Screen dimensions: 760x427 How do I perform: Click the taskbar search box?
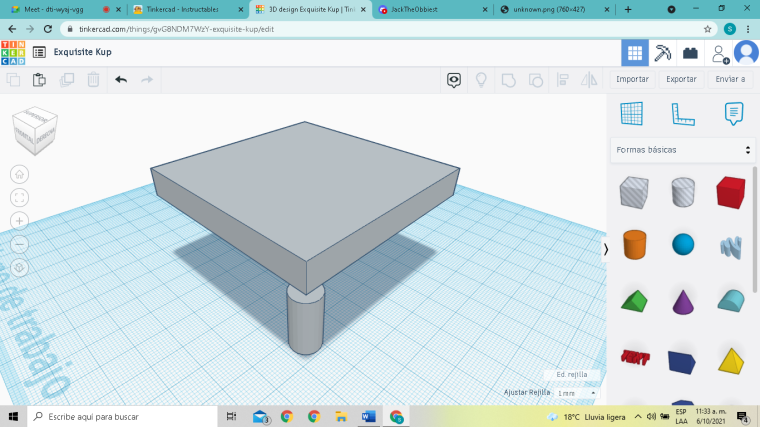[x=122, y=416]
